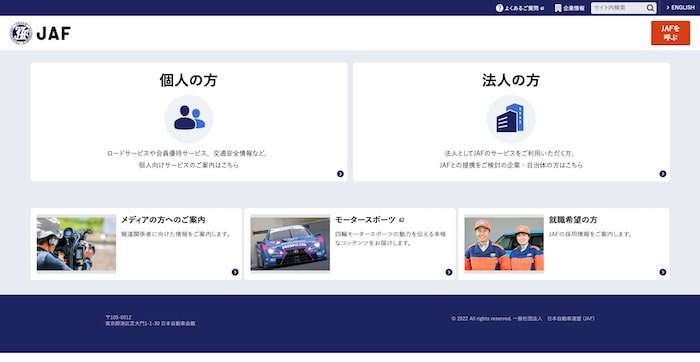Click text JAFとの提携をご検討の企業・自治体
This screenshot has width=700, height=362.
511,165
